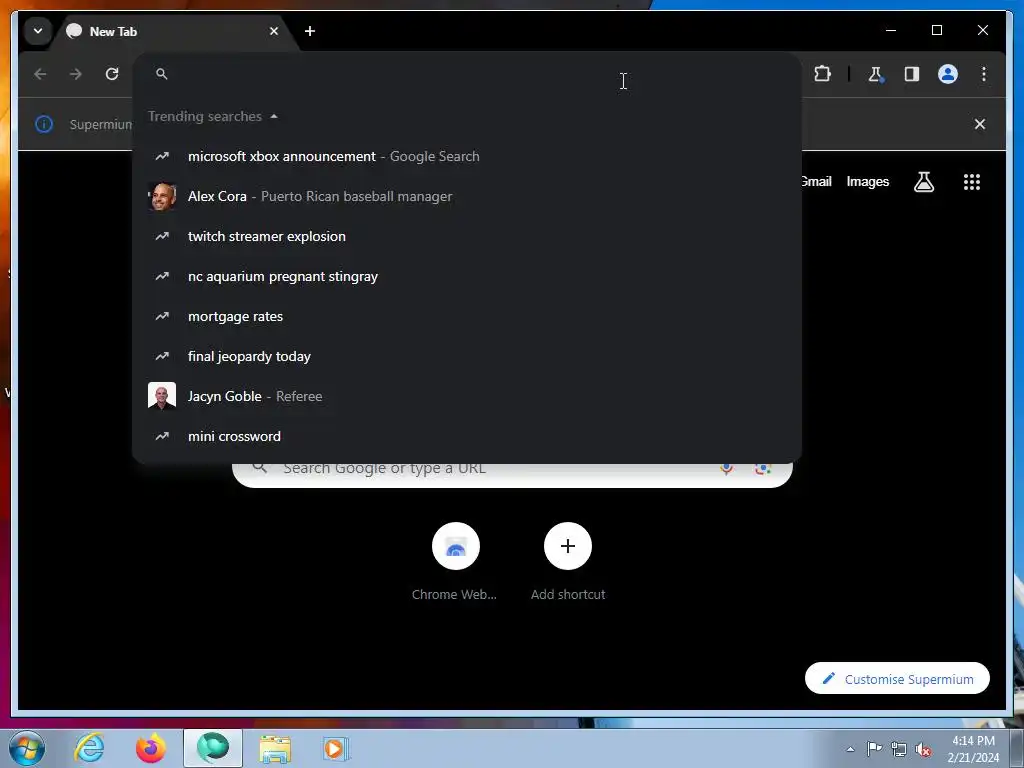1024x768 pixels.
Task: Click the info icon in the infobar
Action: [44, 124]
